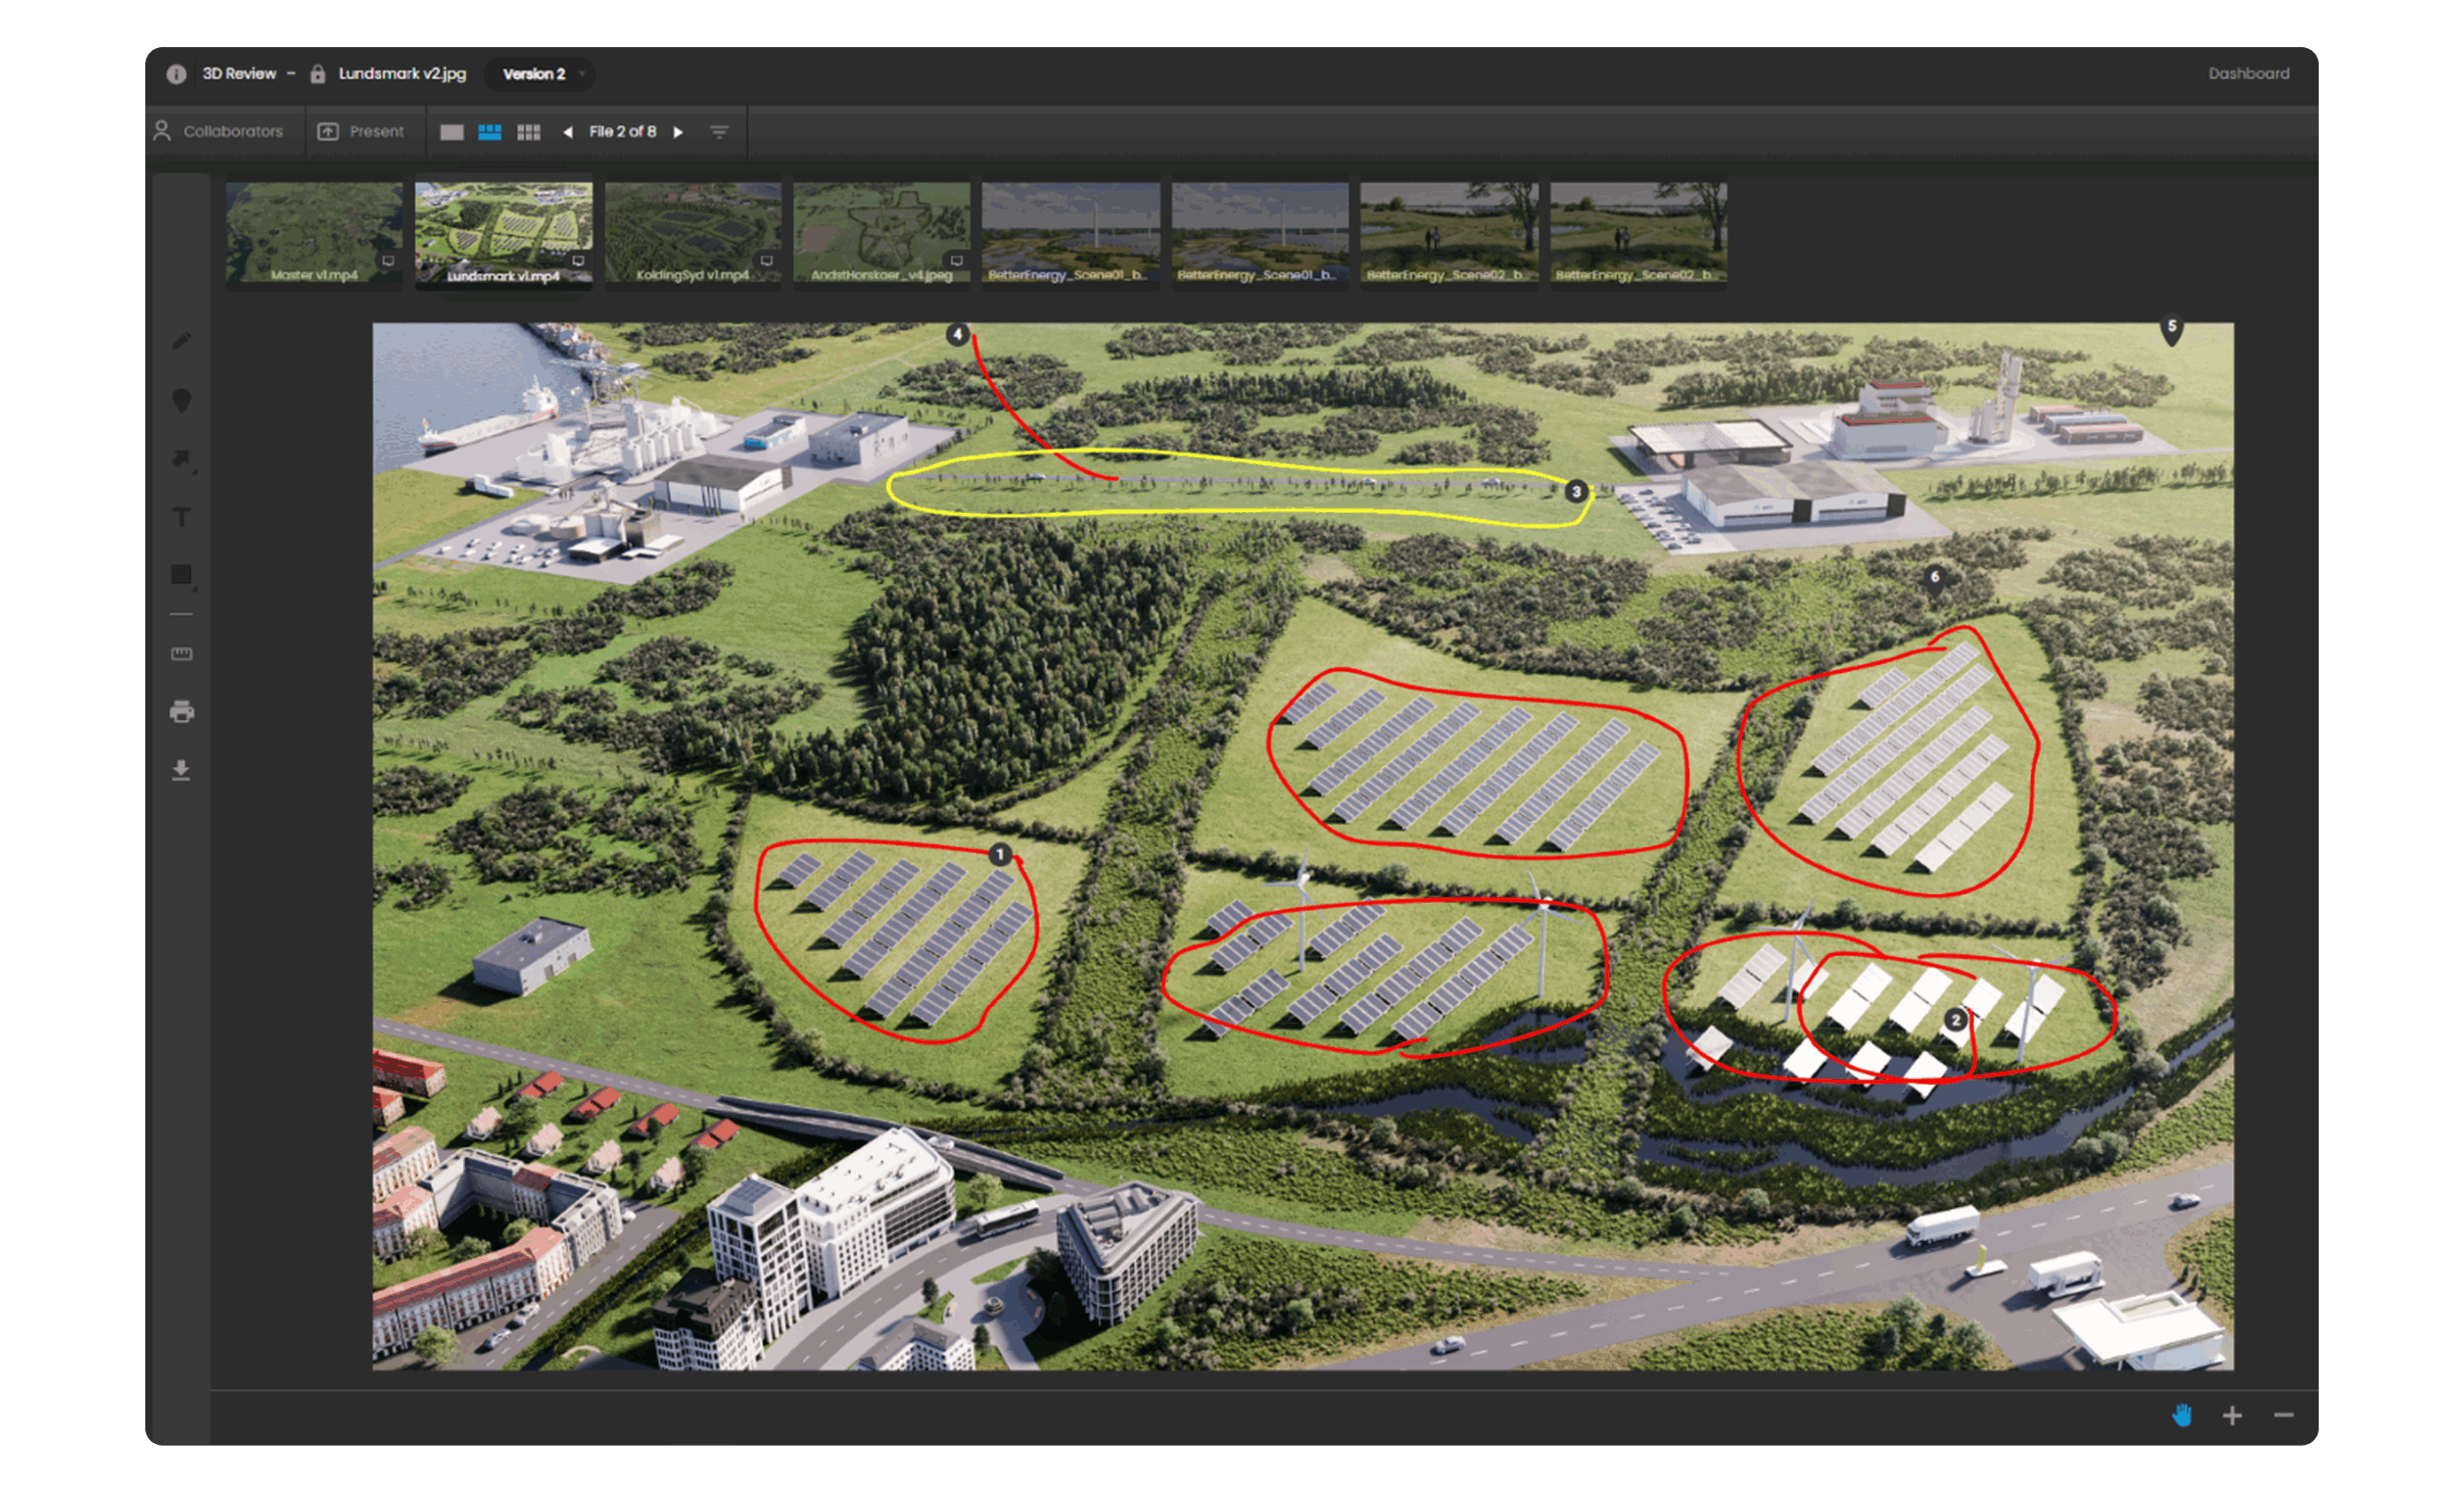Activate the pan hand tool
Viewport: 2464px width, 1491px height.
click(x=2182, y=1415)
